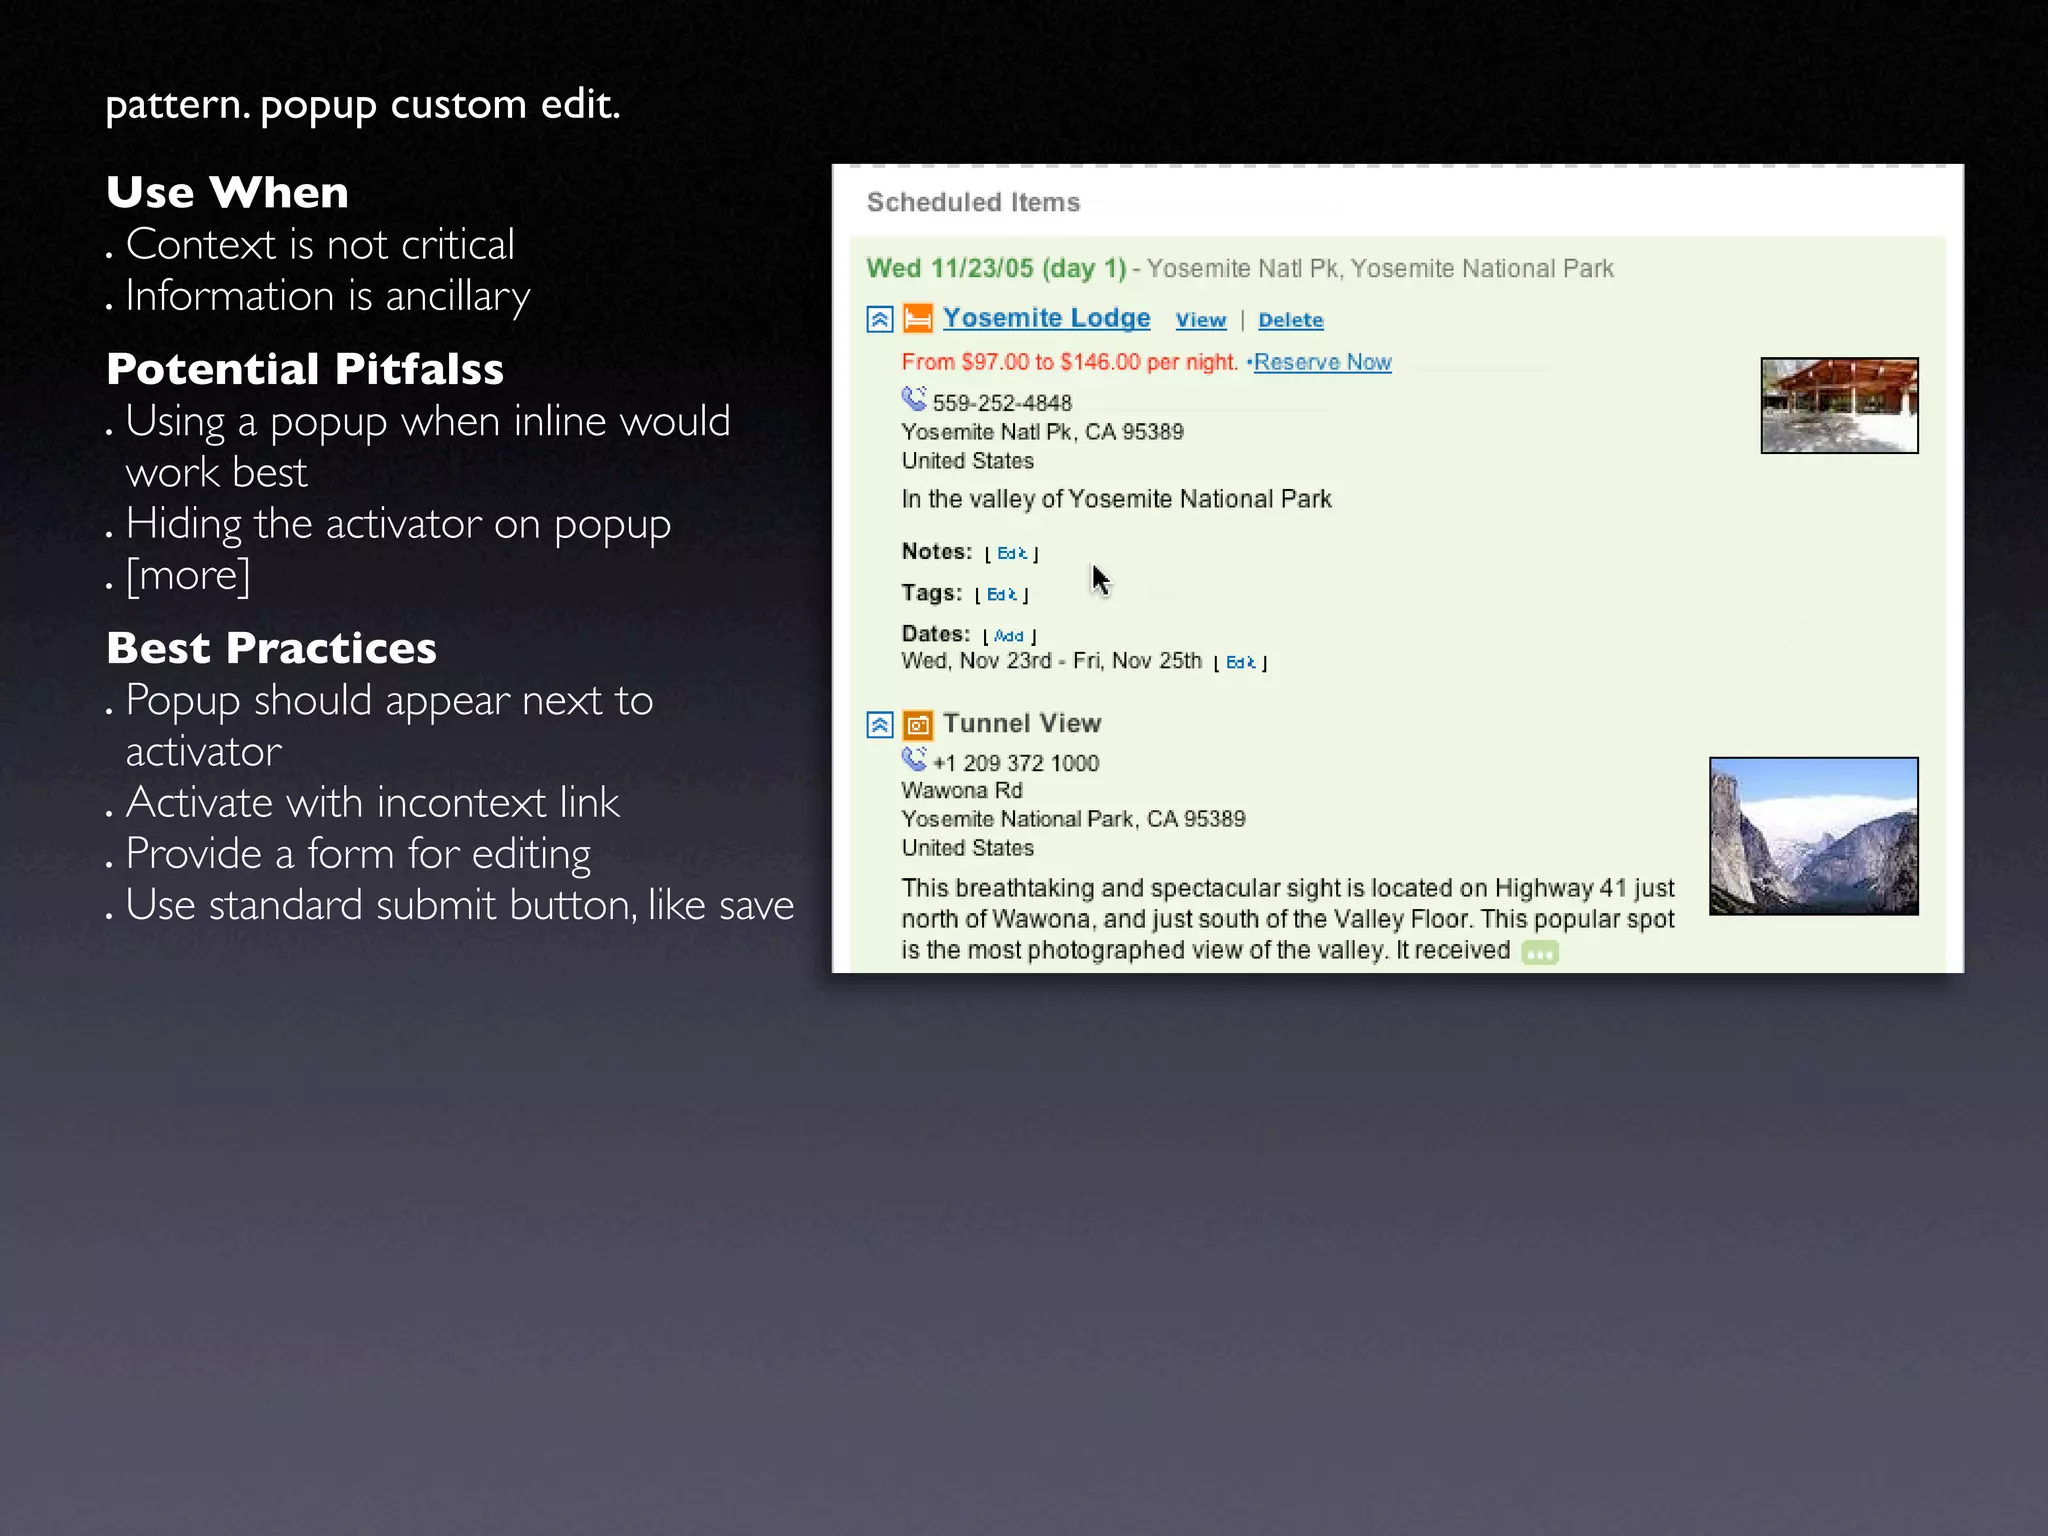This screenshot has width=2048, height=1536.
Task: Click phone icon beside +1 209 372 1000
Action: coord(913,759)
